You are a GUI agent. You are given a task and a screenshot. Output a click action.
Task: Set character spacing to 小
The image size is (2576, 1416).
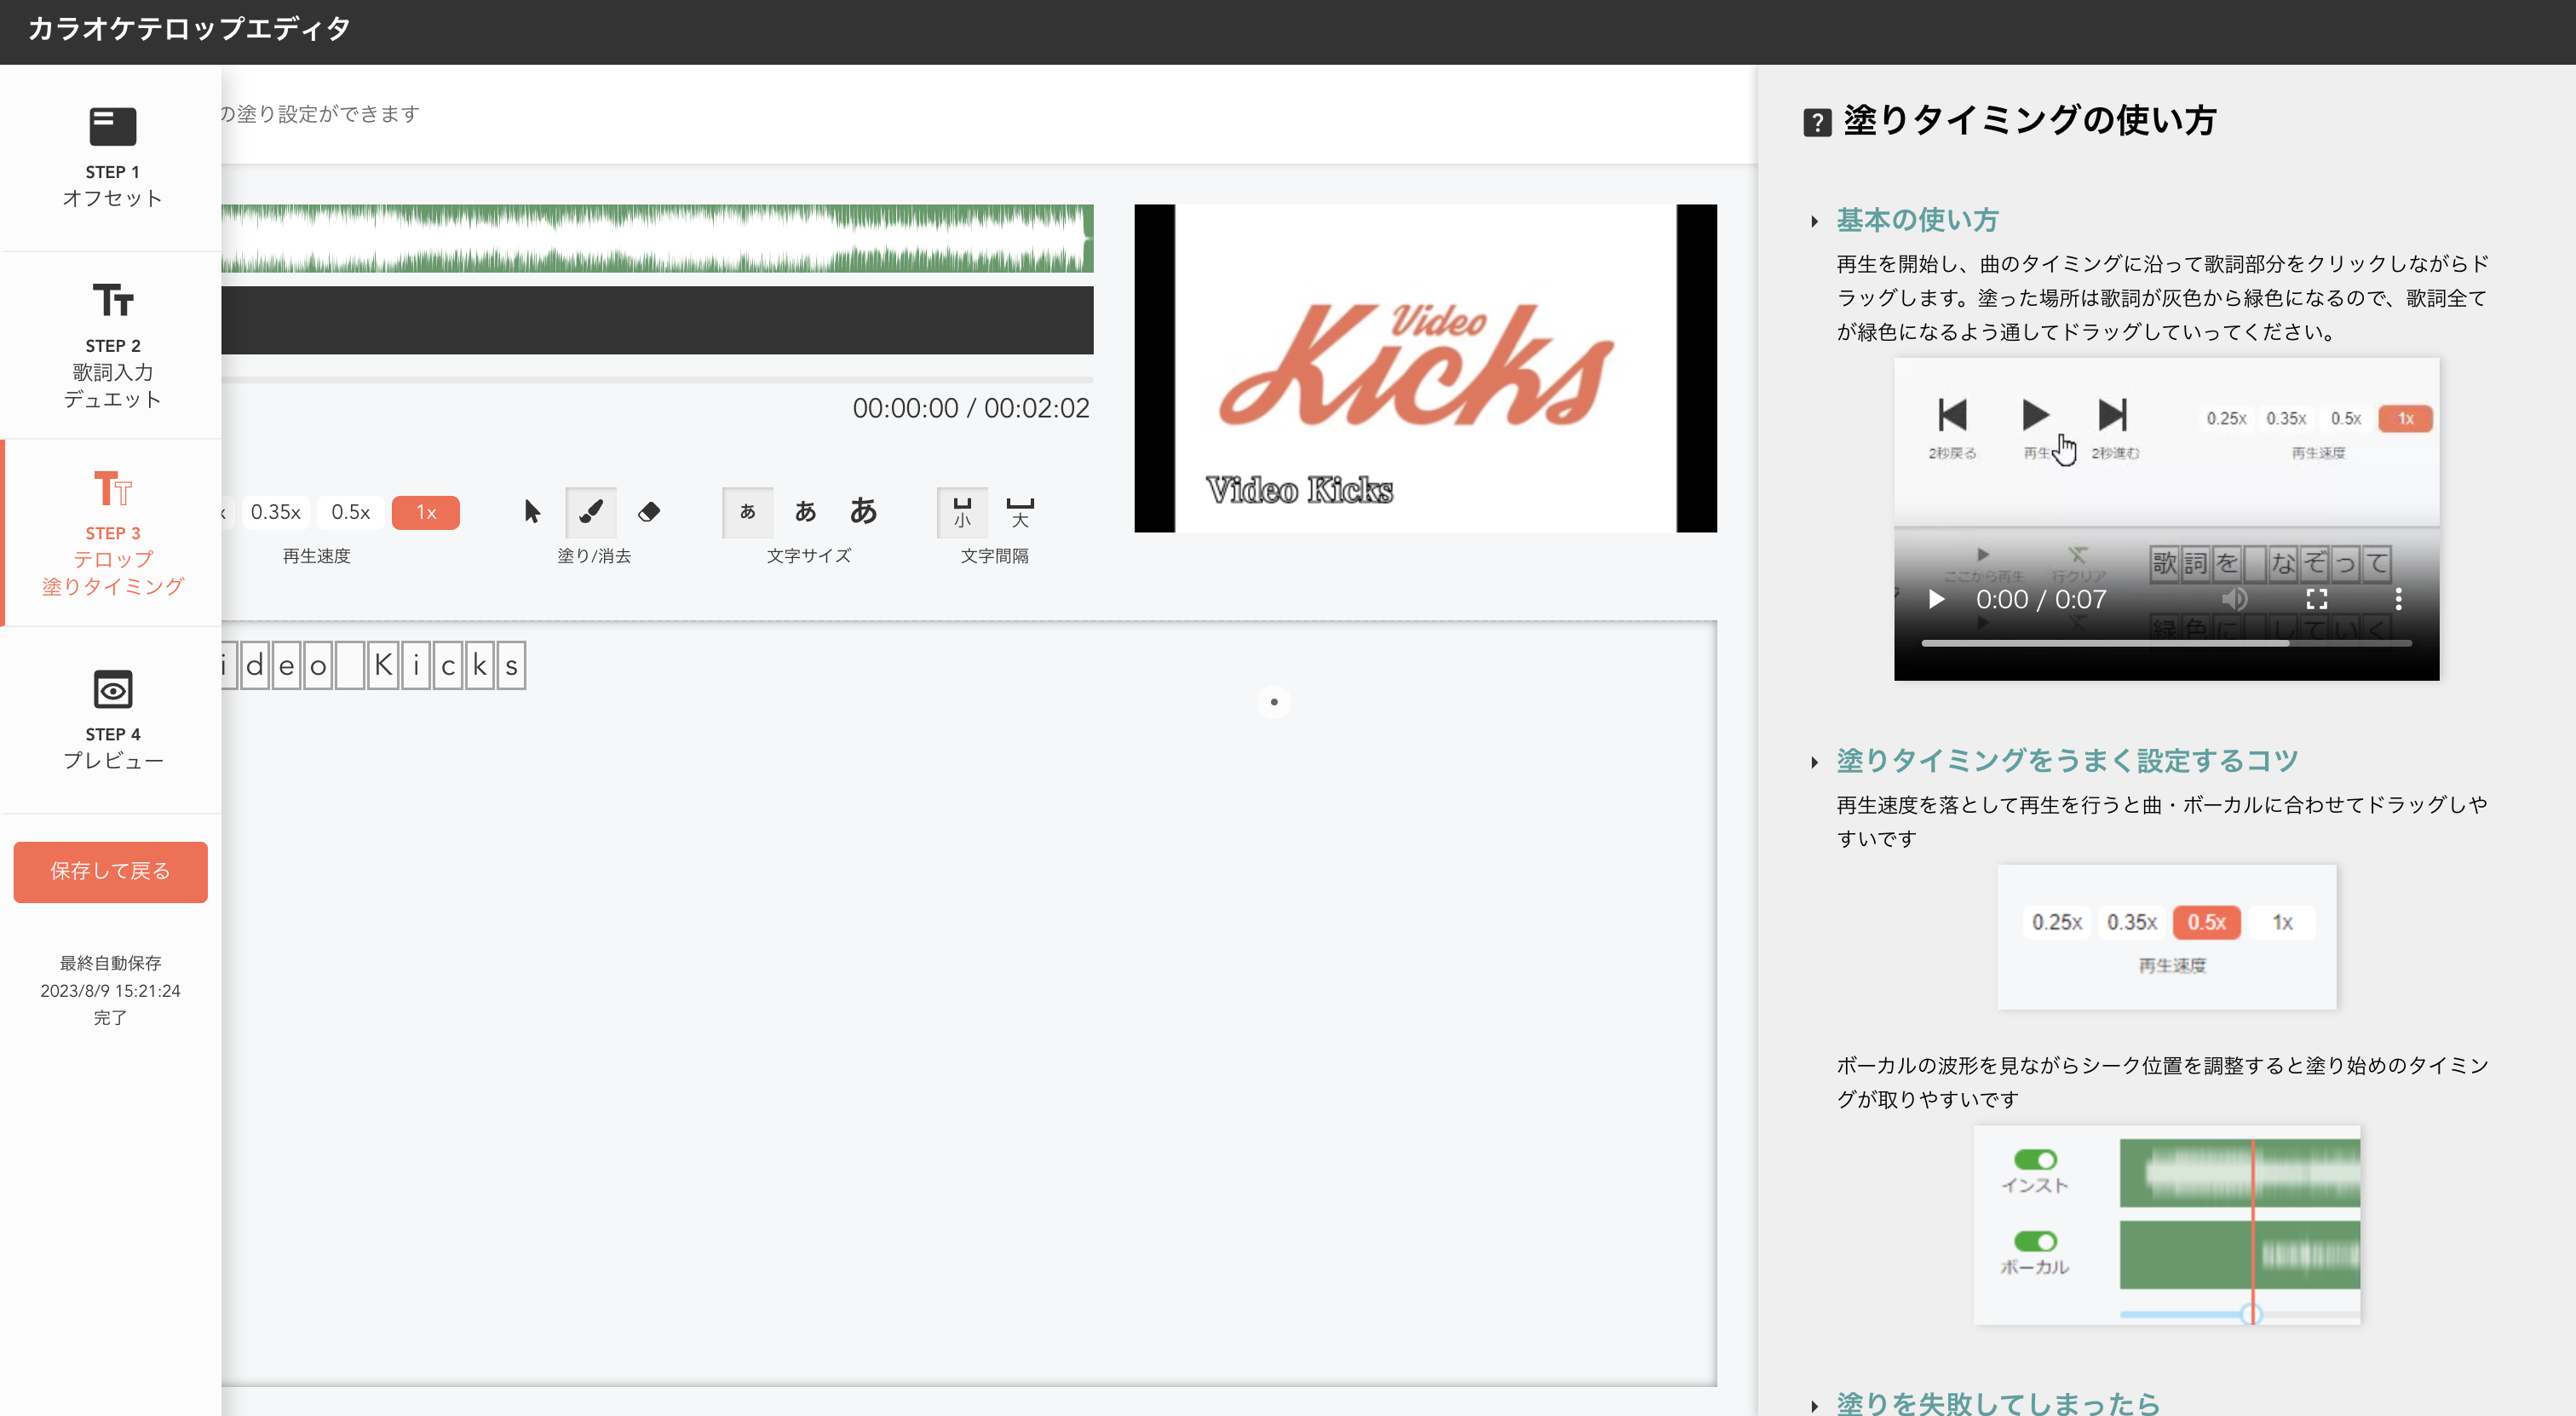pos(962,512)
